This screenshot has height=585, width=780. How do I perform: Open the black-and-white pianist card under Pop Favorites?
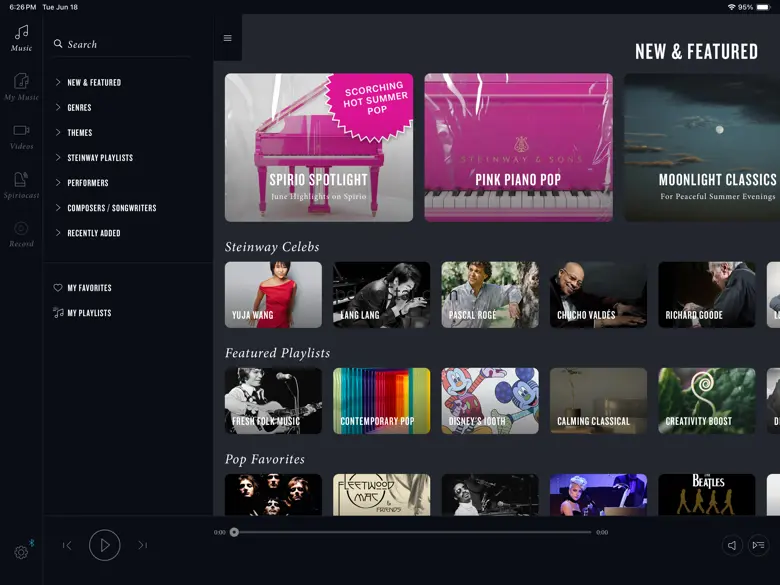[490, 495]
